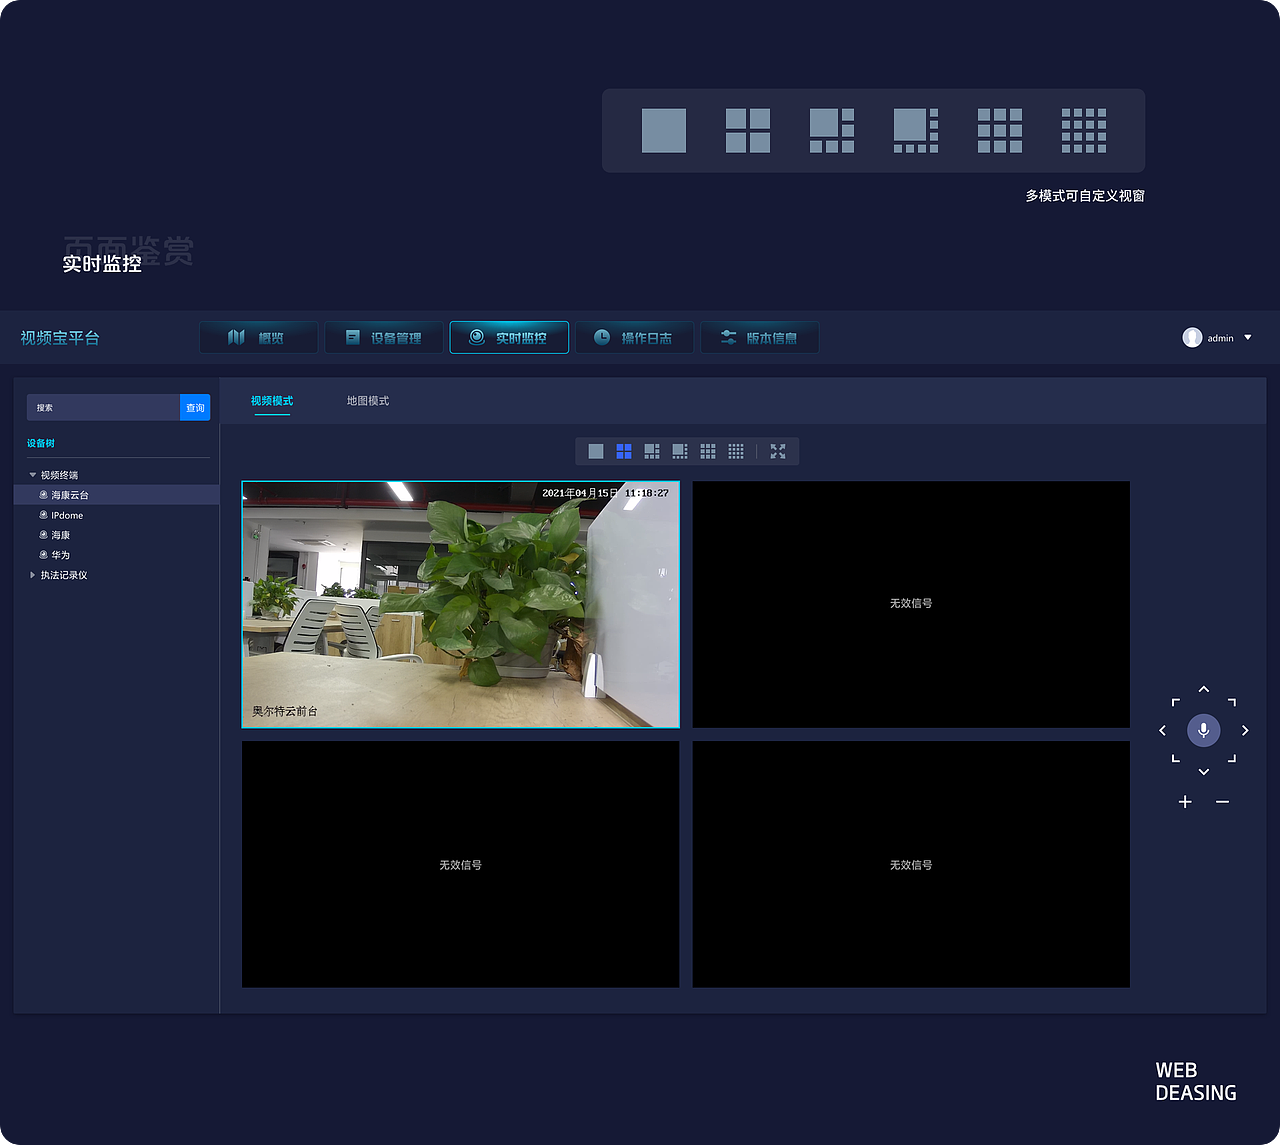
Task: Click the large 4x4 grid icon in the top banner
Action: tap(1084, 131)
